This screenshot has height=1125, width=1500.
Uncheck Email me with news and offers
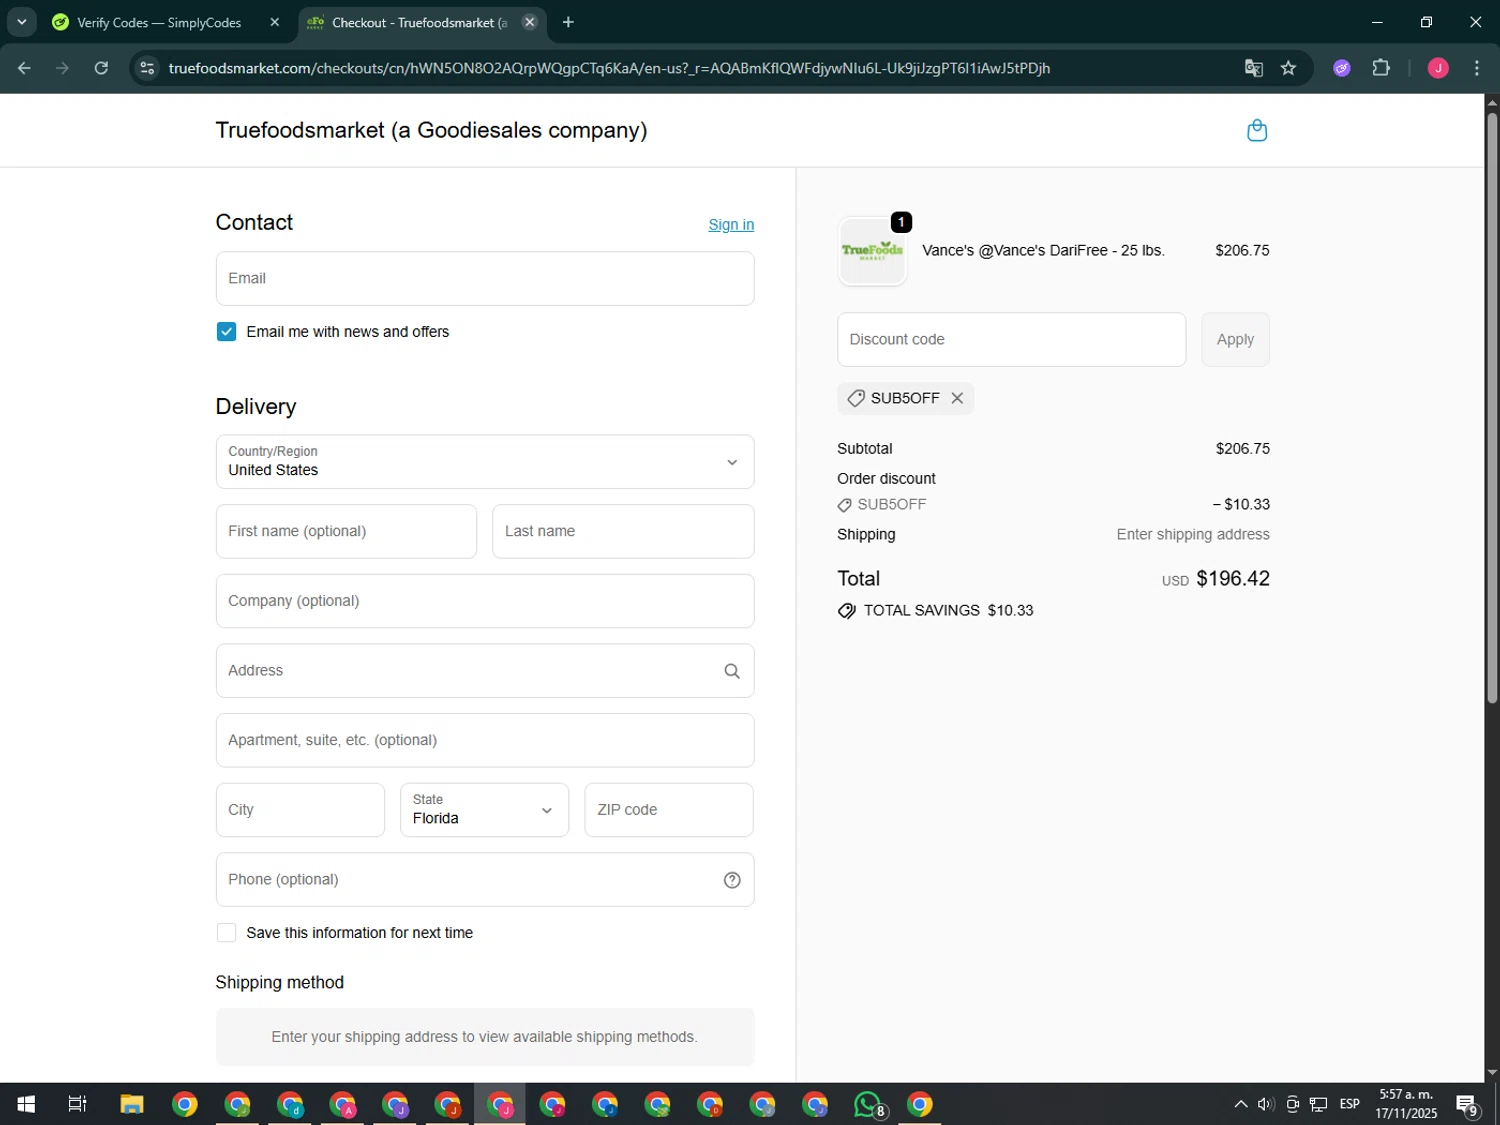227,332
